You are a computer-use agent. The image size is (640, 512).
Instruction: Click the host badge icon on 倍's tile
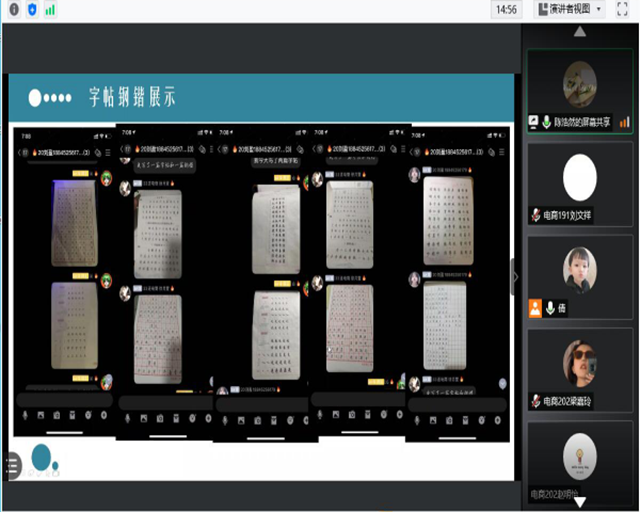[x=535, y=308]
